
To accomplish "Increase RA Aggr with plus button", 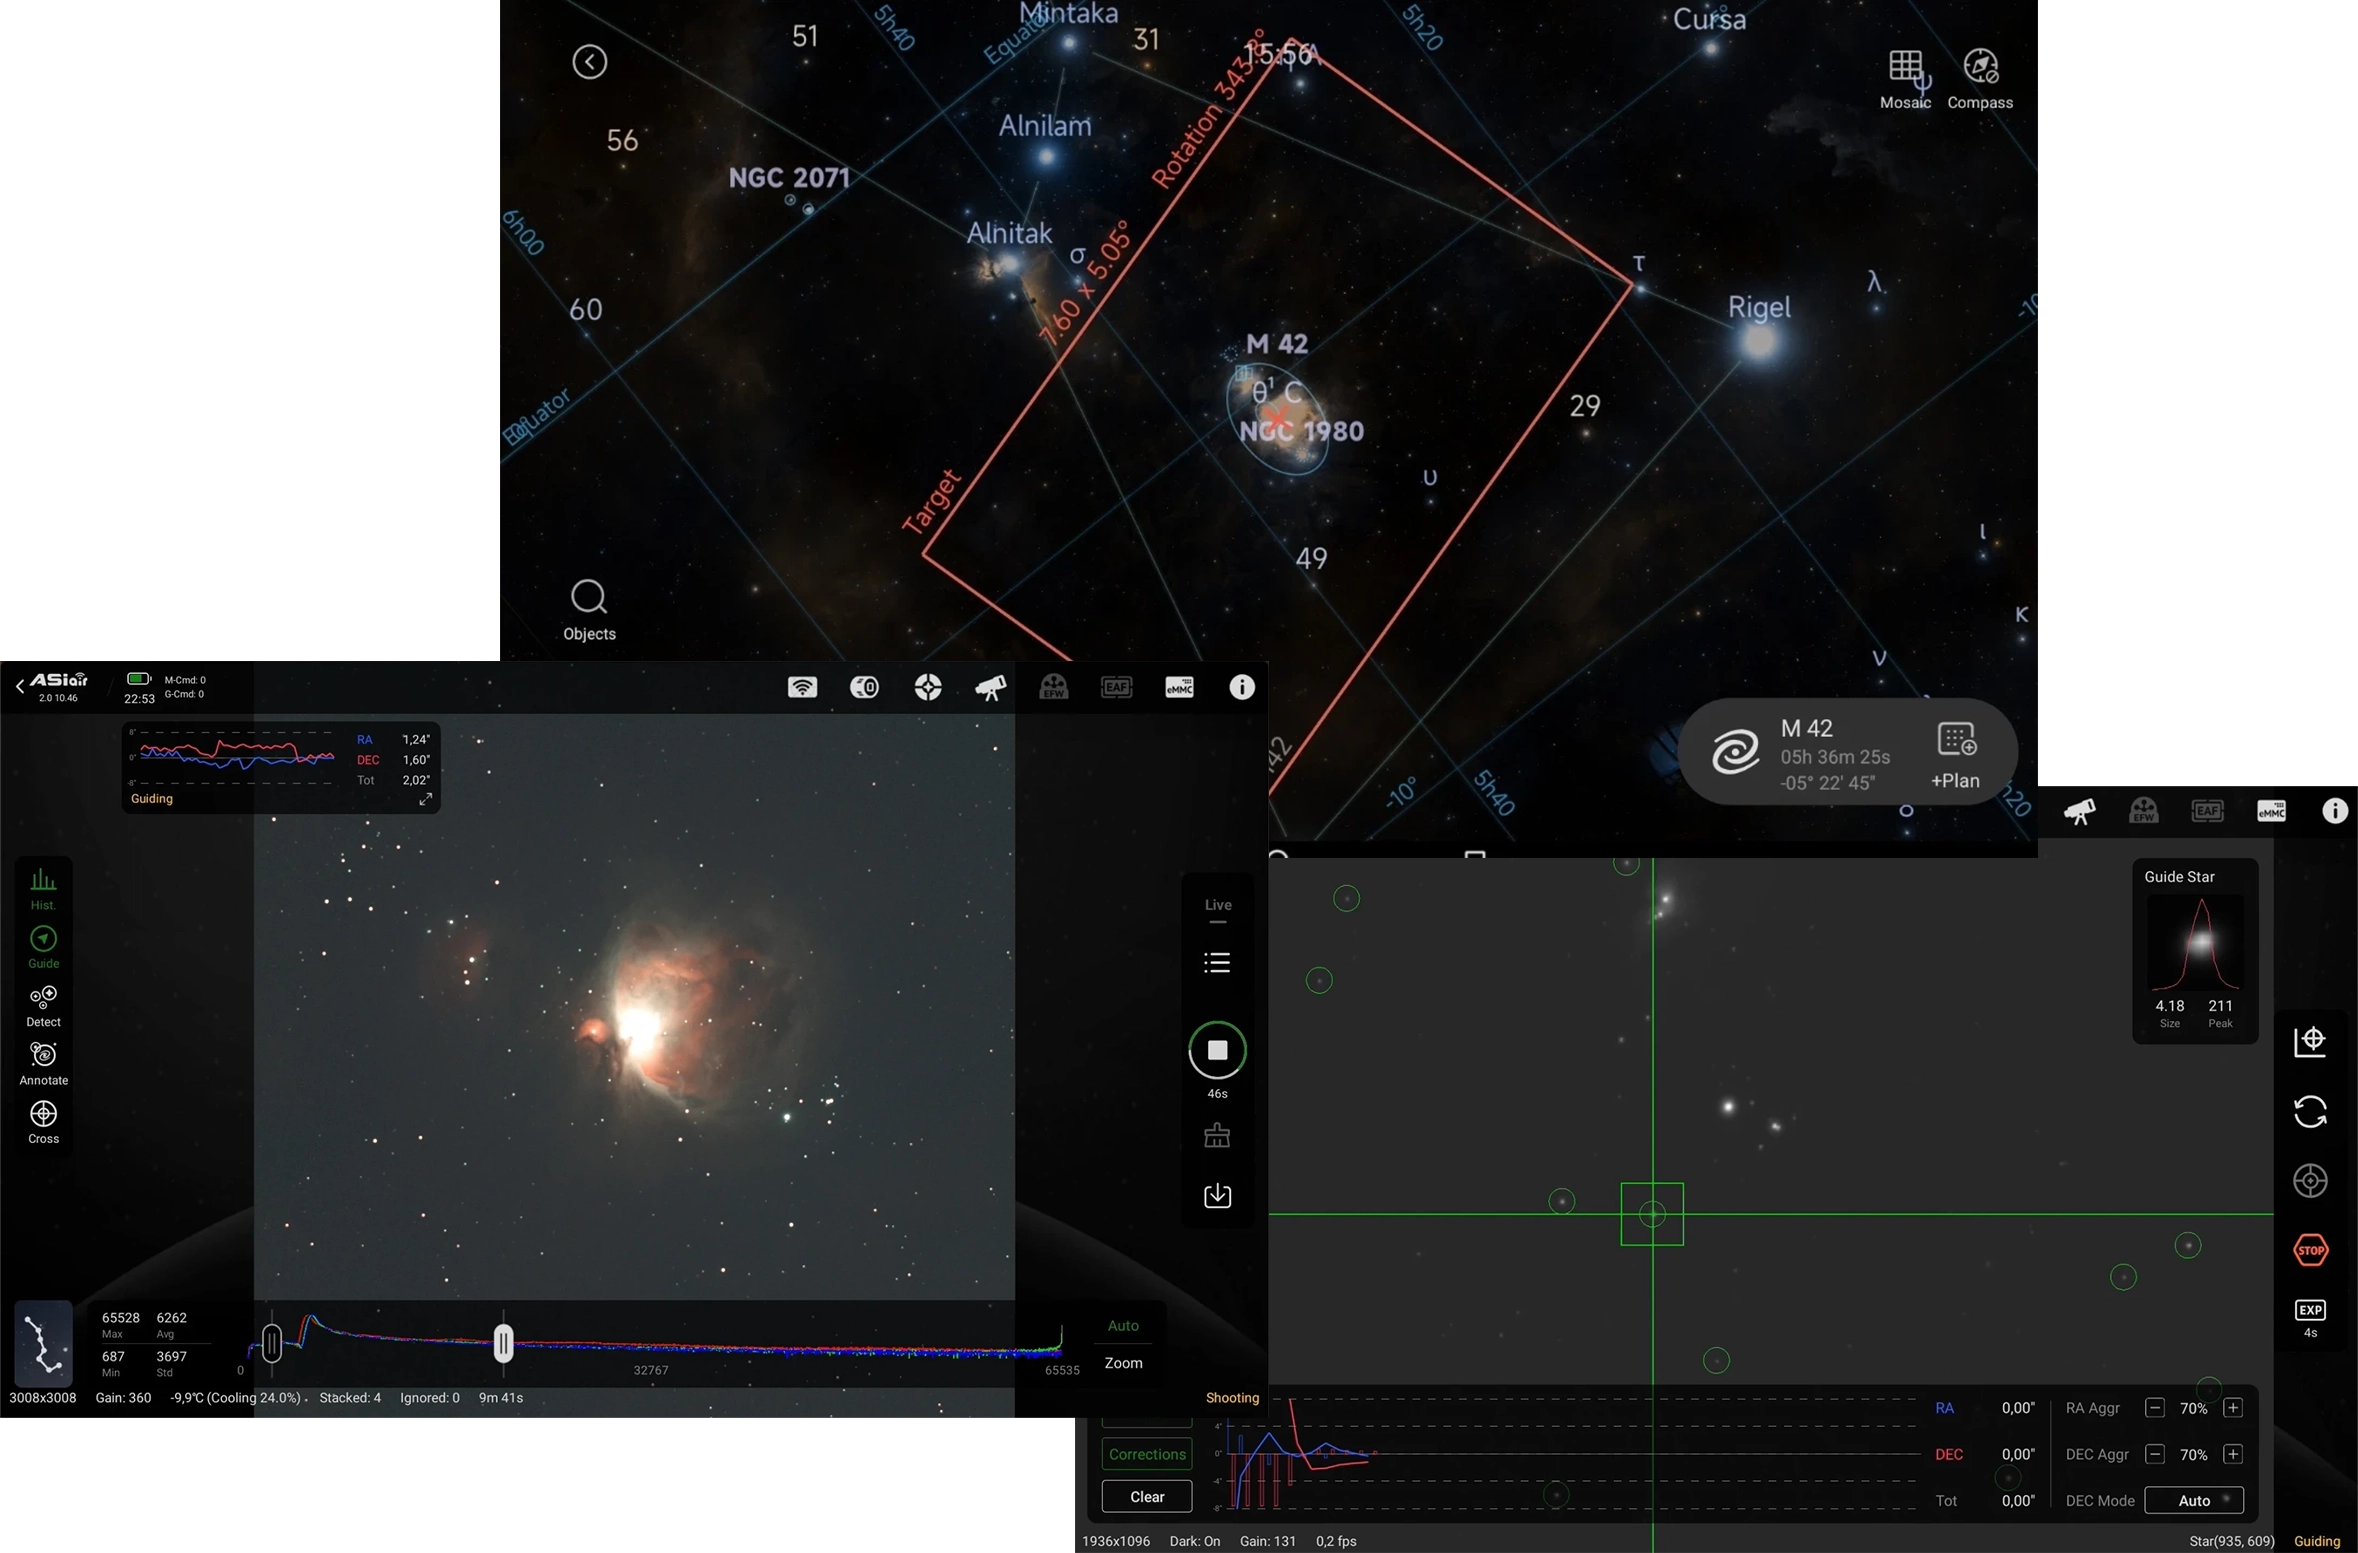I will (x=2232, y=1408).
